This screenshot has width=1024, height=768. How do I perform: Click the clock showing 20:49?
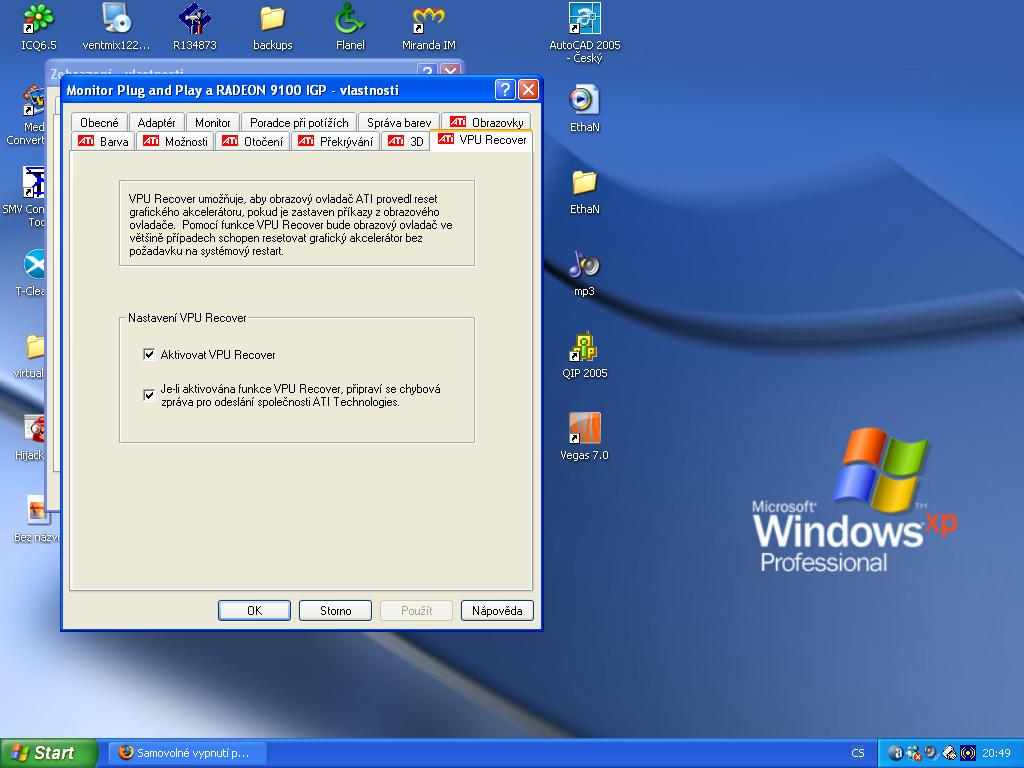point(996,753)
